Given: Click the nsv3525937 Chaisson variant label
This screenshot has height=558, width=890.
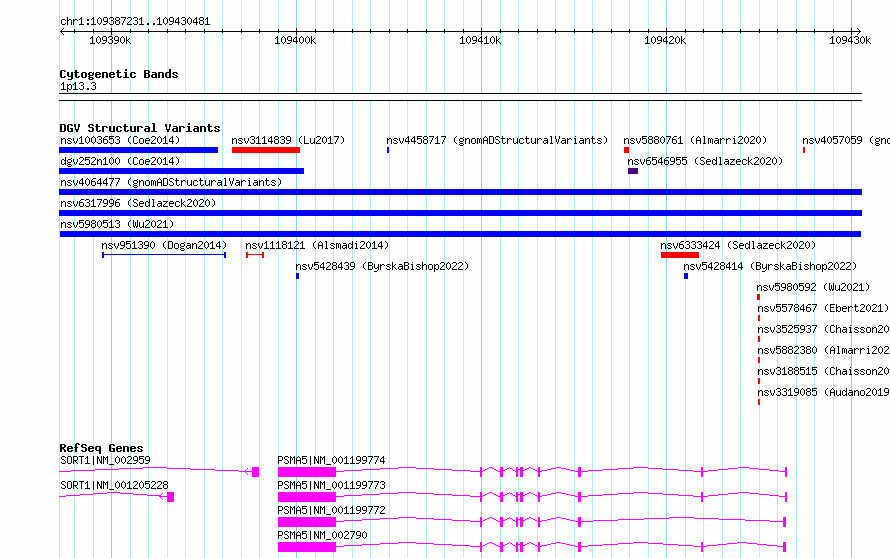Looking at the screenshot, I should point(823,329).
